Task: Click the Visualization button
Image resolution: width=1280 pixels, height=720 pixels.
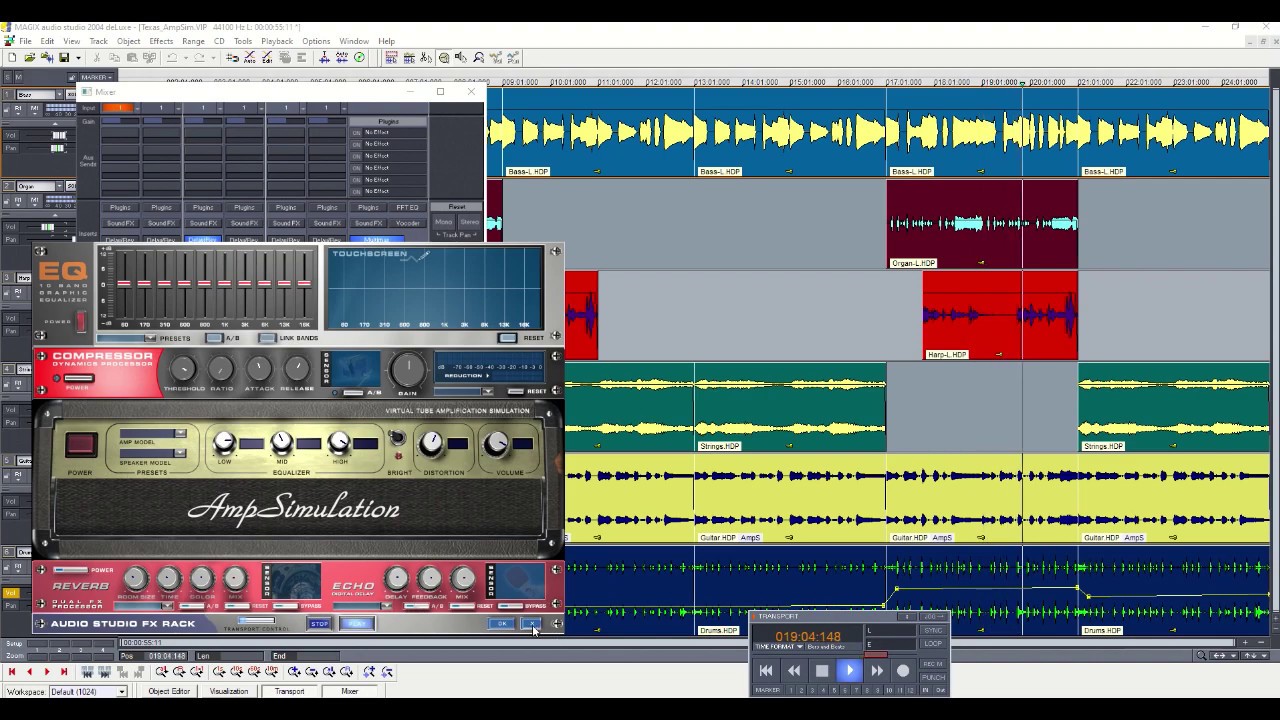Action: point(228,692)
